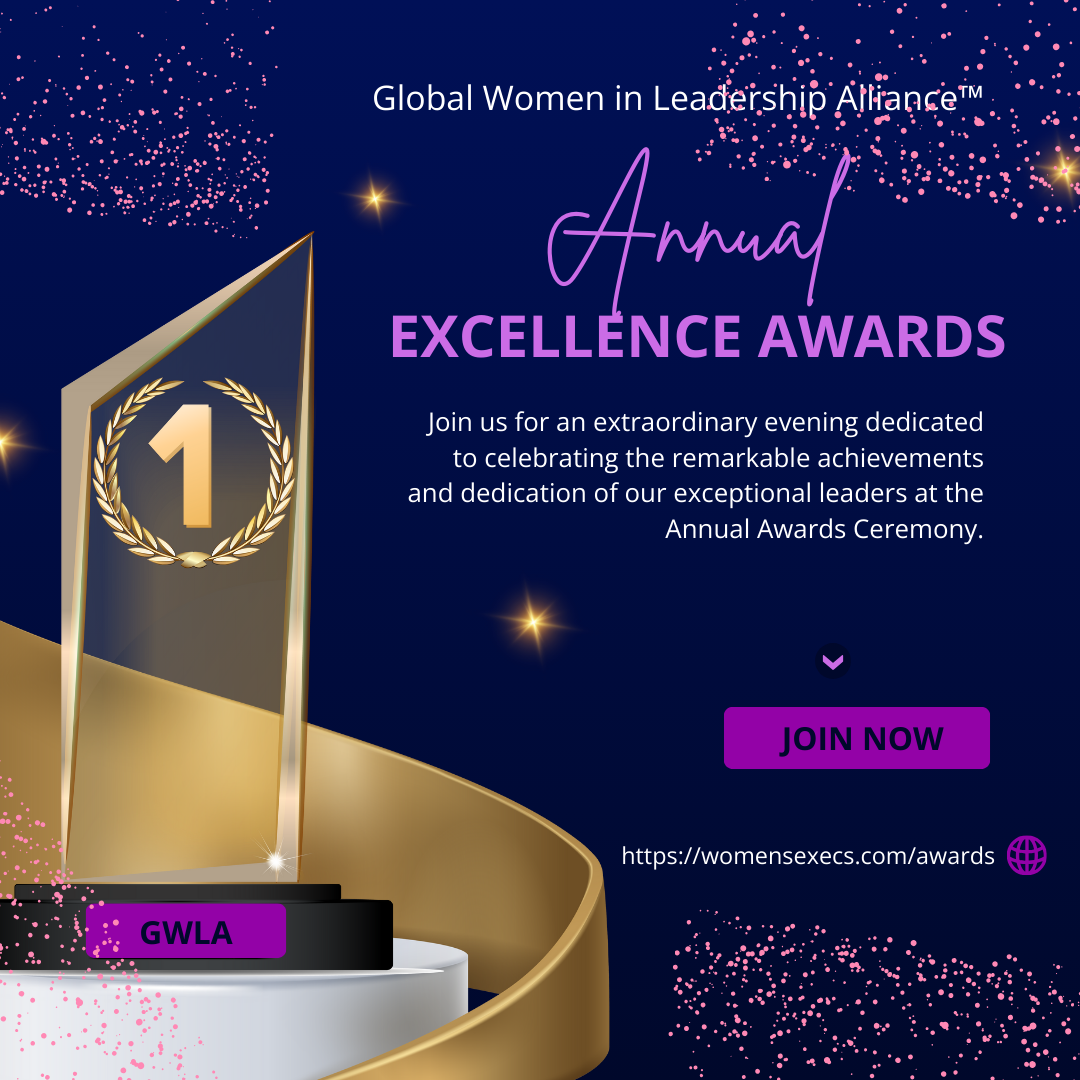Image resolution: width=1080 pixels, height=1080 pixels.
Task: Open the womensexecs.com/awards link
Action: (x=807, y=856)
